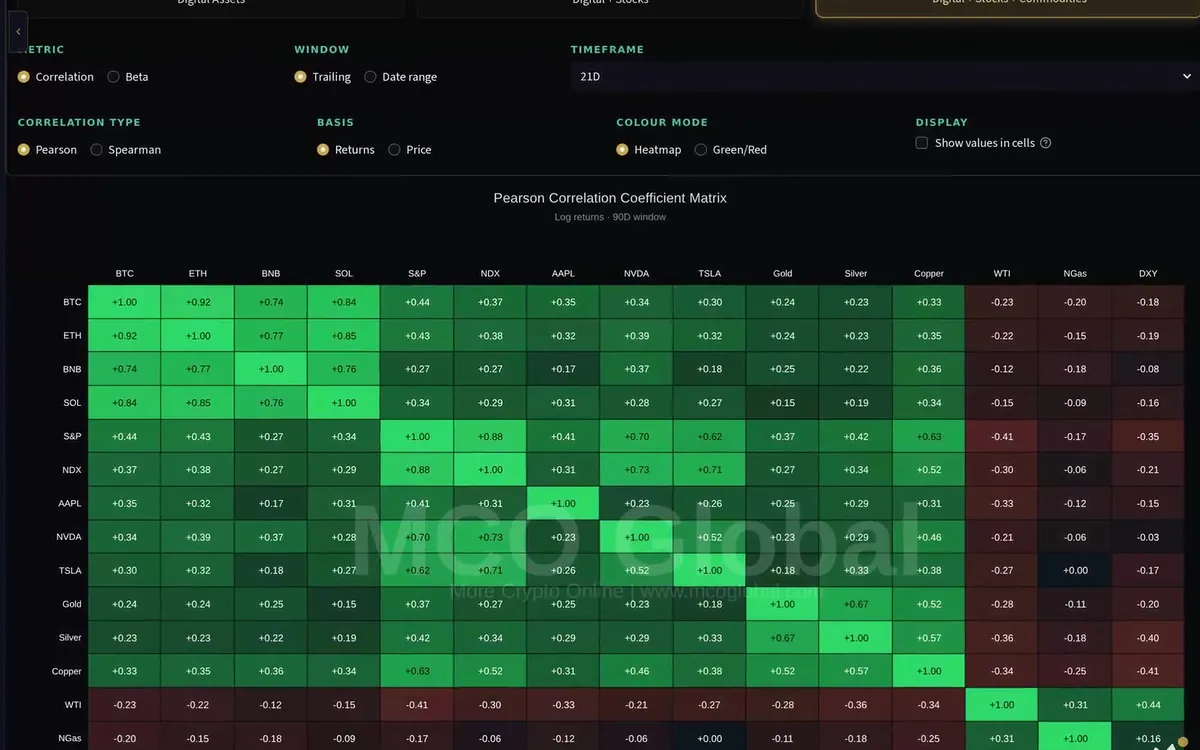Click the NVDA column header

[x=636, y=273]
